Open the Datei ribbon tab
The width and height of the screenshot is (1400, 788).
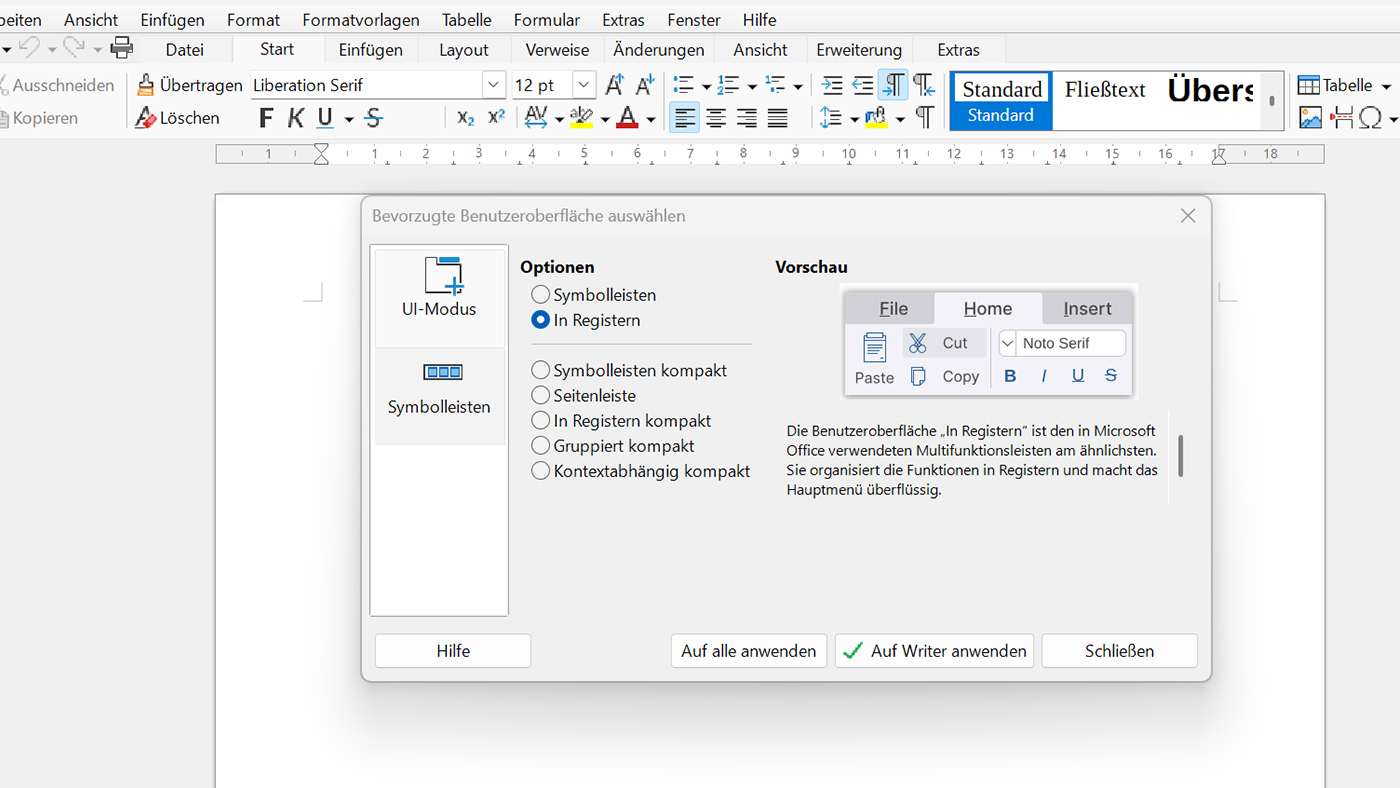point(185,49)
